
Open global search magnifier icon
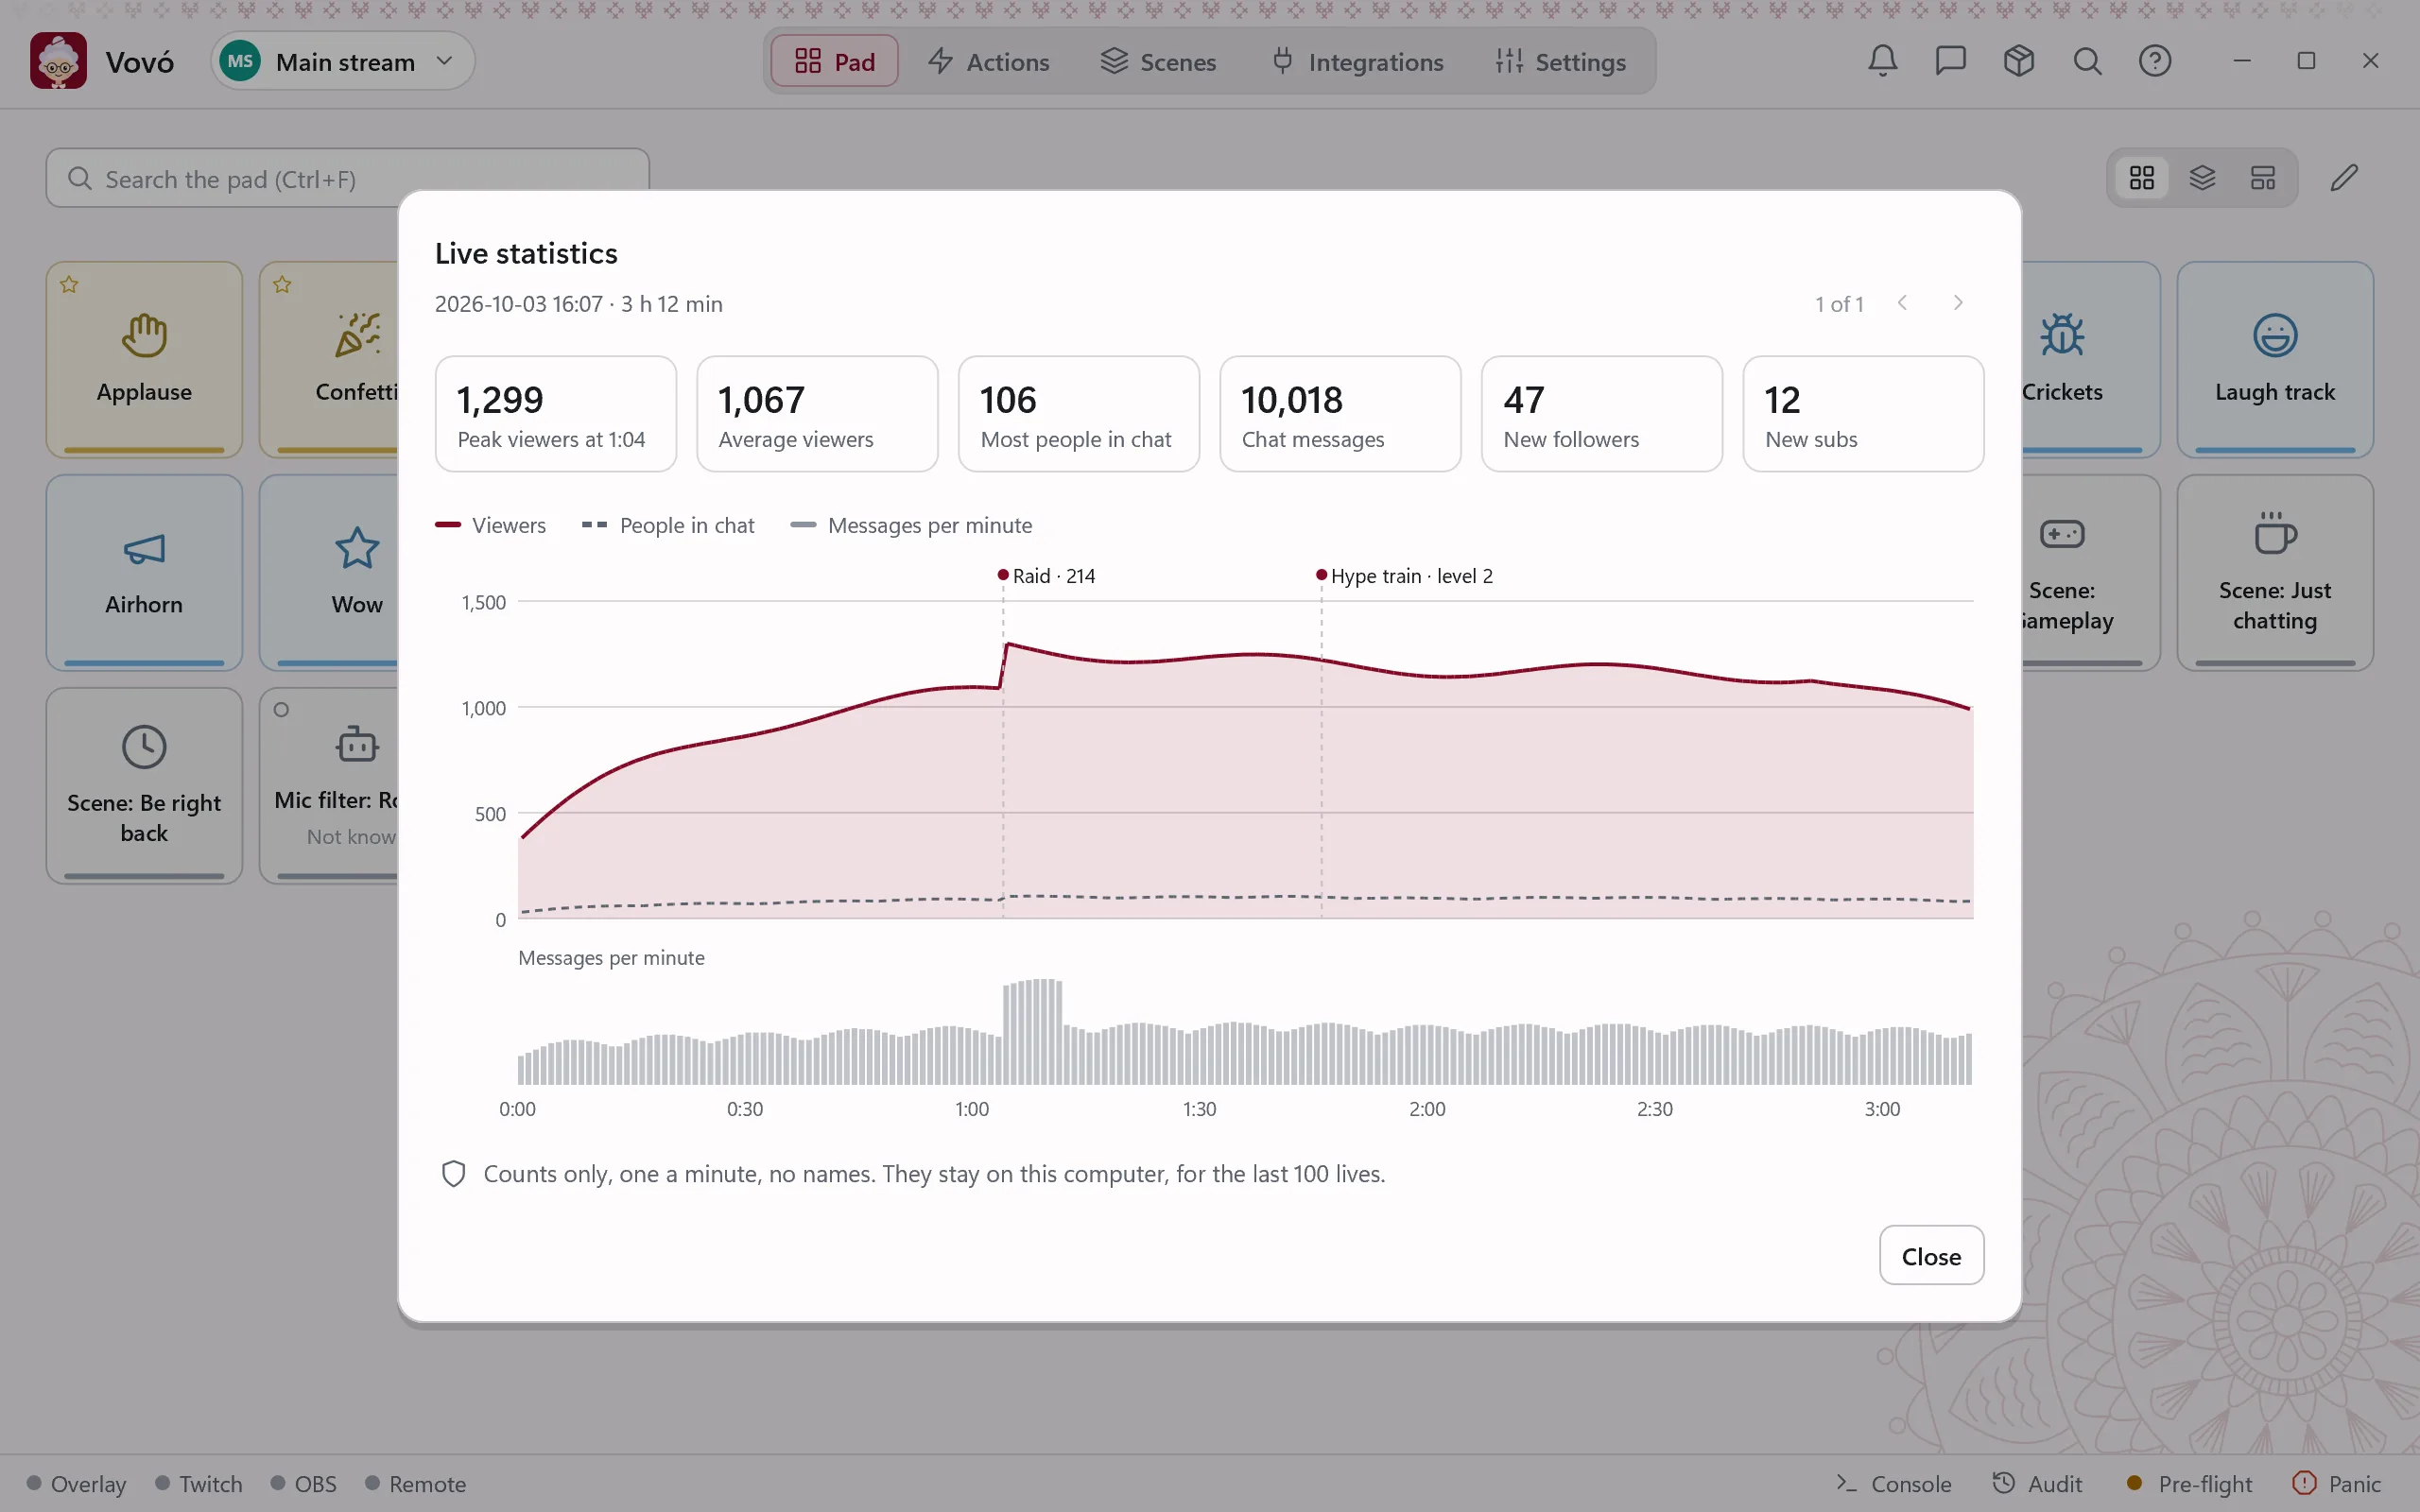2086,61
